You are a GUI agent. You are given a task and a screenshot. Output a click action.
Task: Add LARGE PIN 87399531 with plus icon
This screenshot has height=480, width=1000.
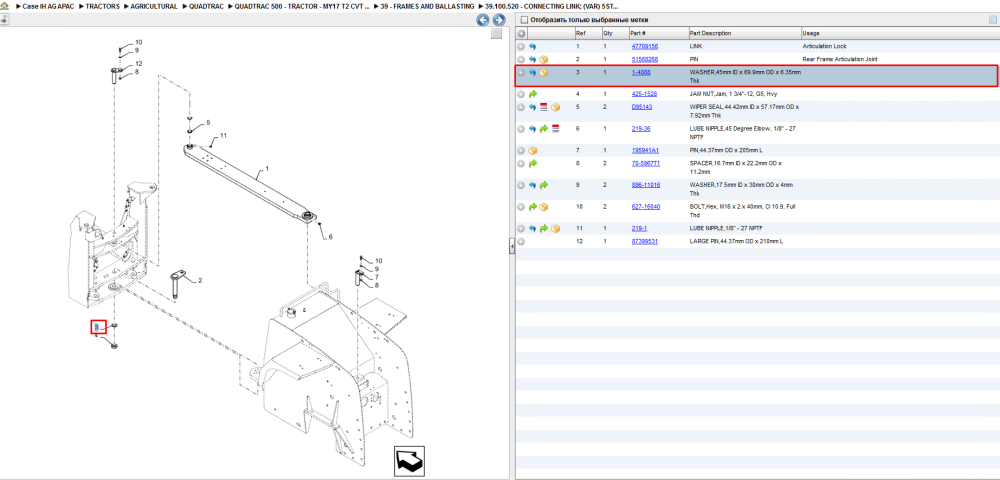click(x=521, y=242)
